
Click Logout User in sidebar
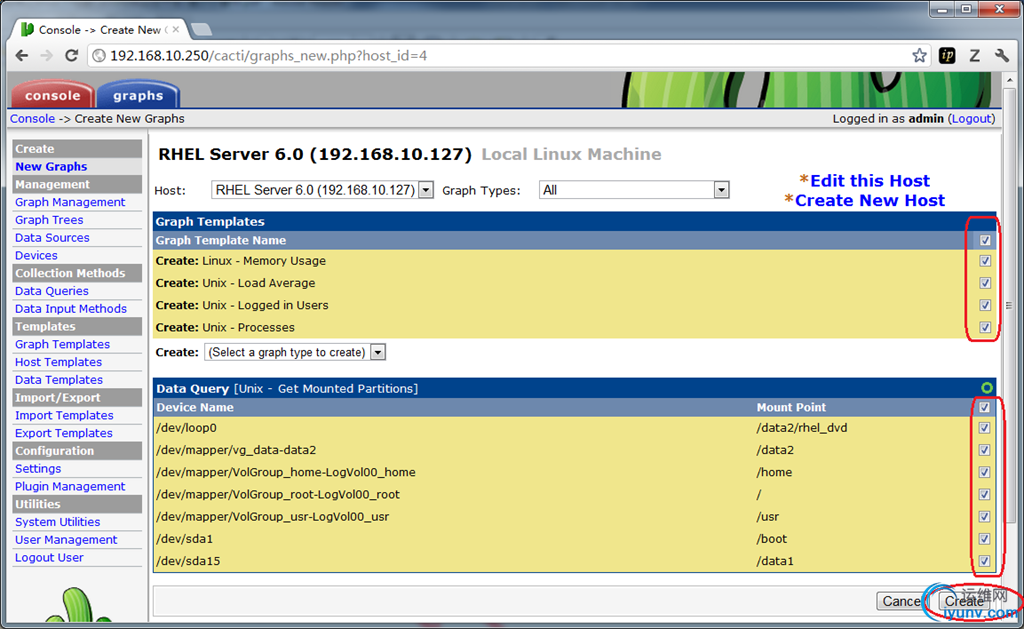[x=49, y=558]
